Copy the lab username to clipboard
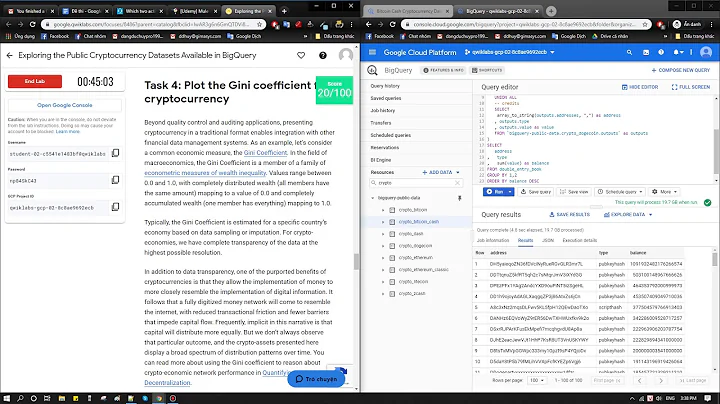The image size is (720, 404). pos(116,153)
